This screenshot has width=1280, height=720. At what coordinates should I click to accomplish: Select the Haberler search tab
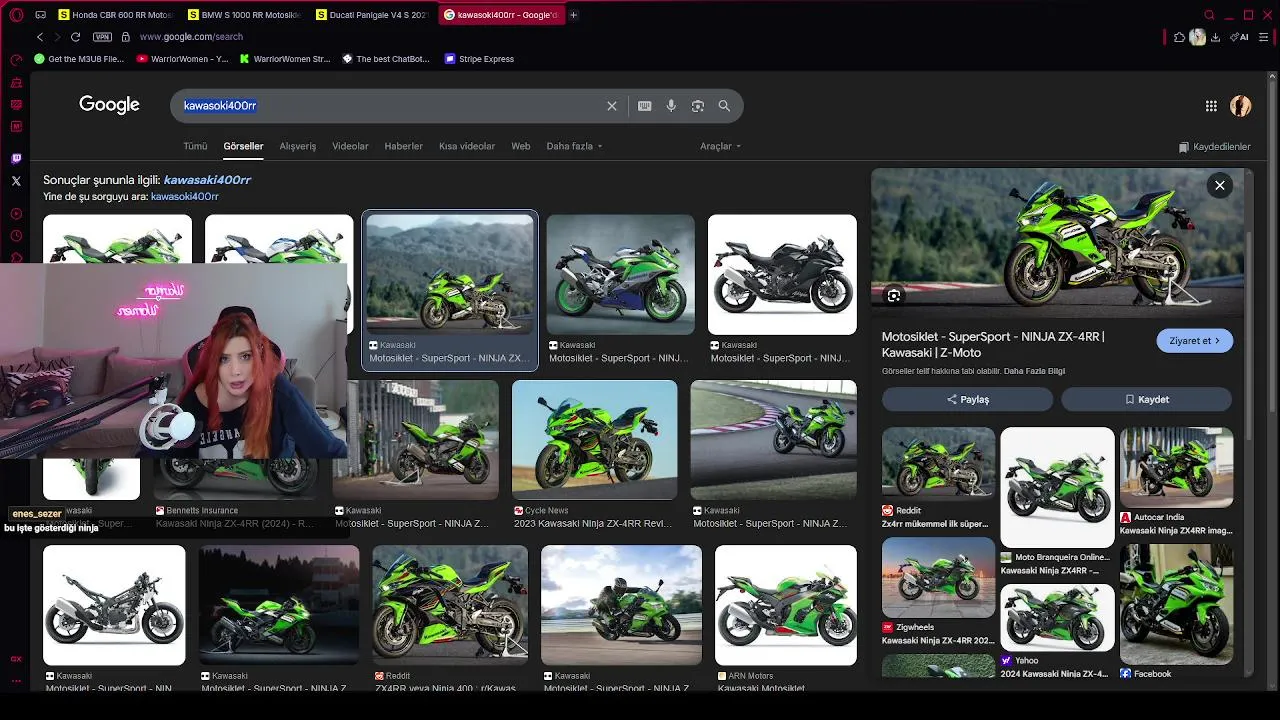pyautogui.click(x=403, y=146)
